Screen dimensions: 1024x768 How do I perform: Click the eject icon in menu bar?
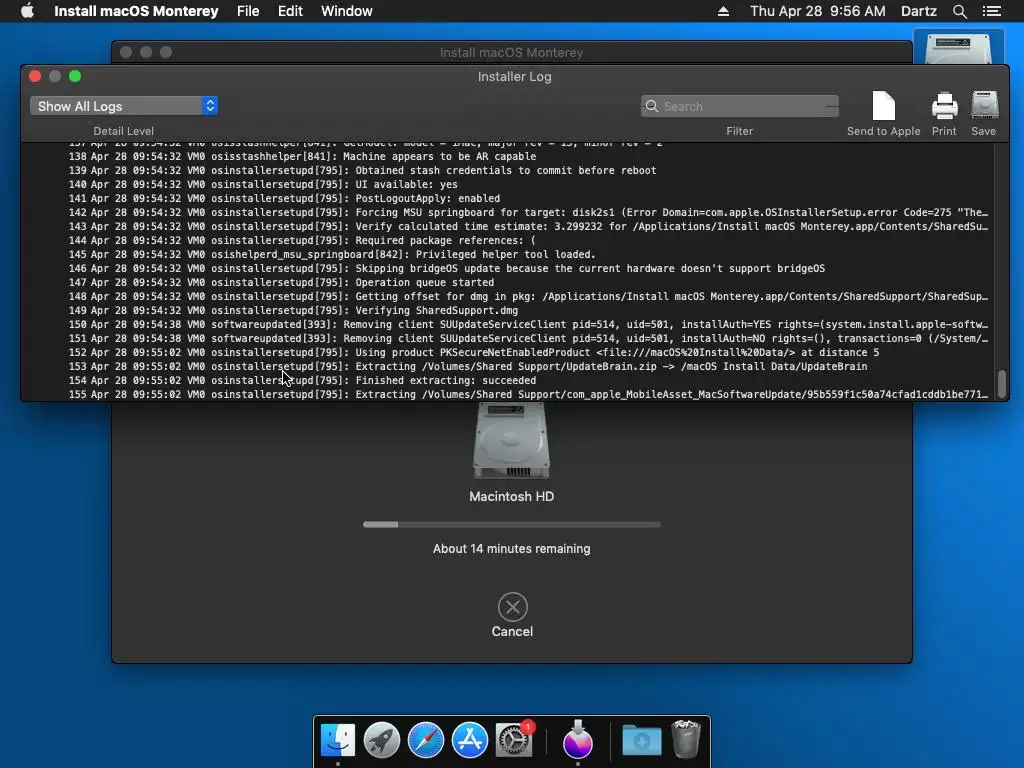(x=723, y=11)
